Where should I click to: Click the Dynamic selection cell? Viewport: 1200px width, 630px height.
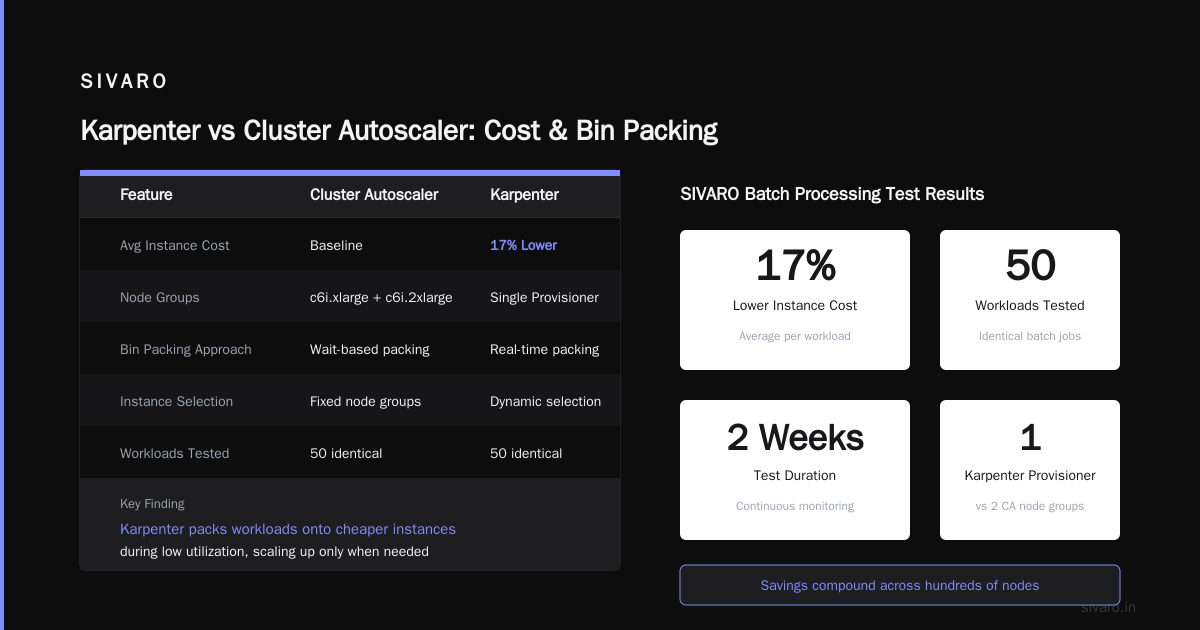pyautogui.click(x=545, y=401)
